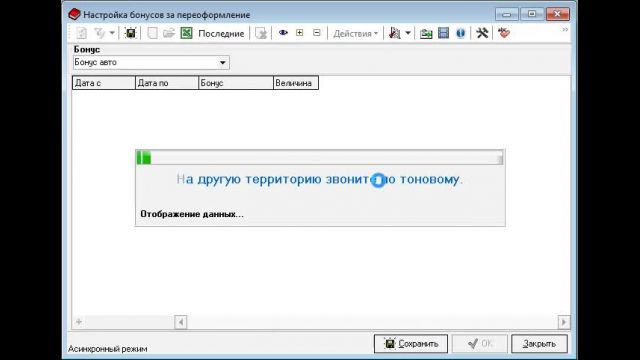Expand the toolbar overflow chevron
This screenshot has height=360, width=640.
pyautogui.click(x=565, y=30)
